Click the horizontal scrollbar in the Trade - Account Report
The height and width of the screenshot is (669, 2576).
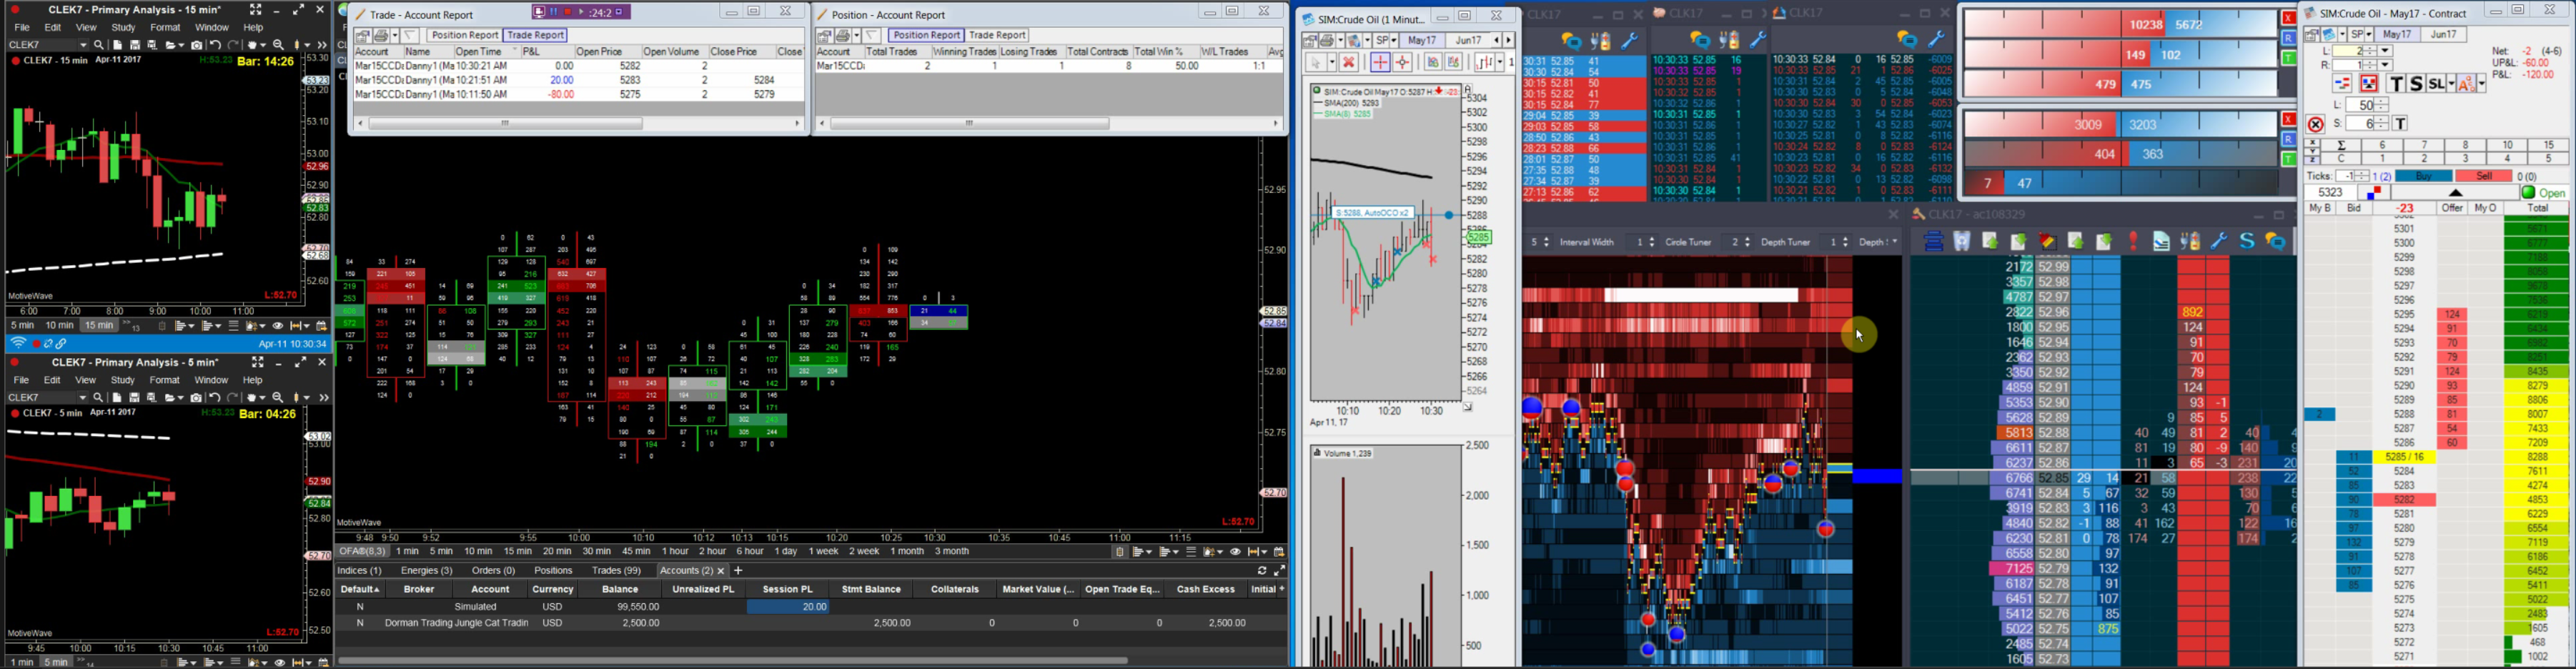click(x=505, y=124)
